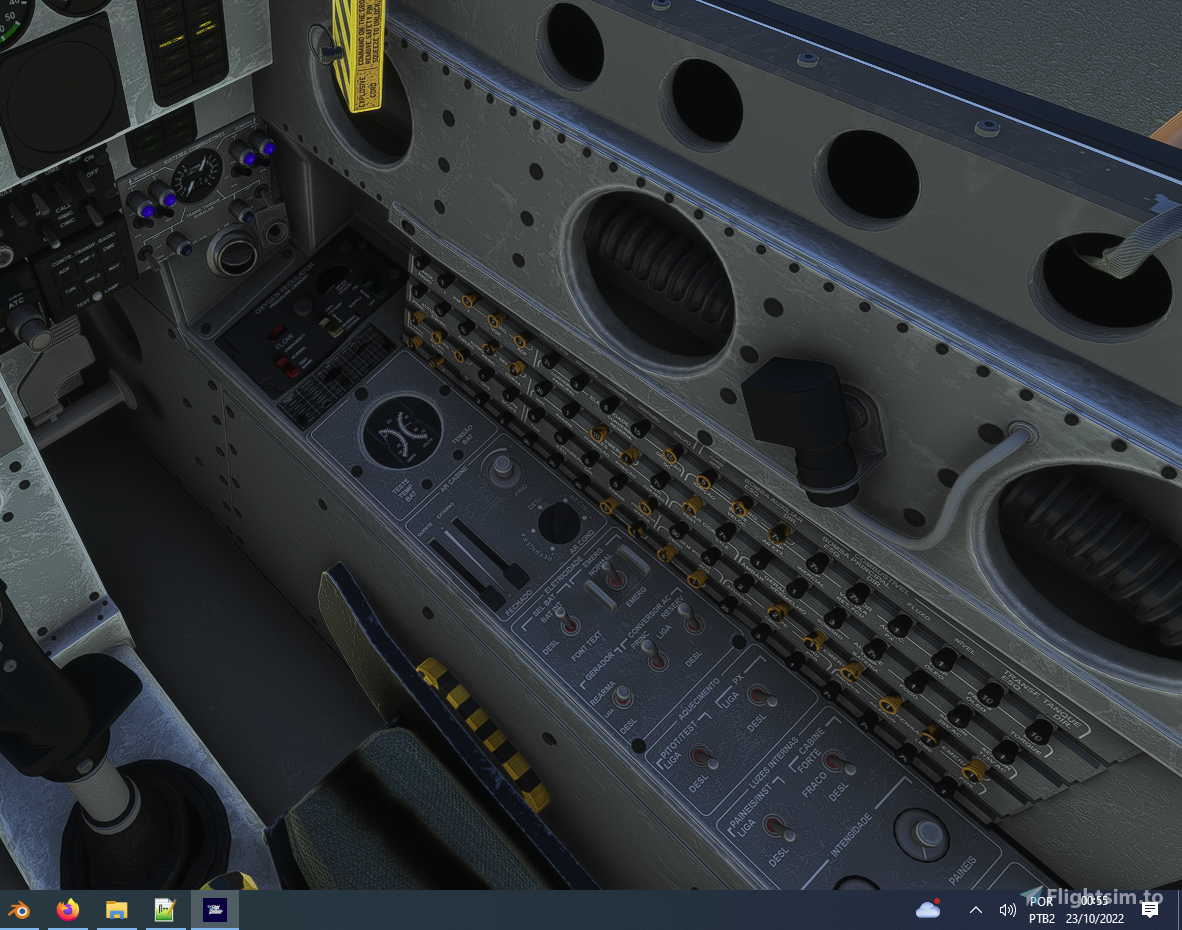Activate the guarded NORMAL/EMERG electrical switch
Viewport: 1182px width, 930px height.
click(x=616, y=576)
